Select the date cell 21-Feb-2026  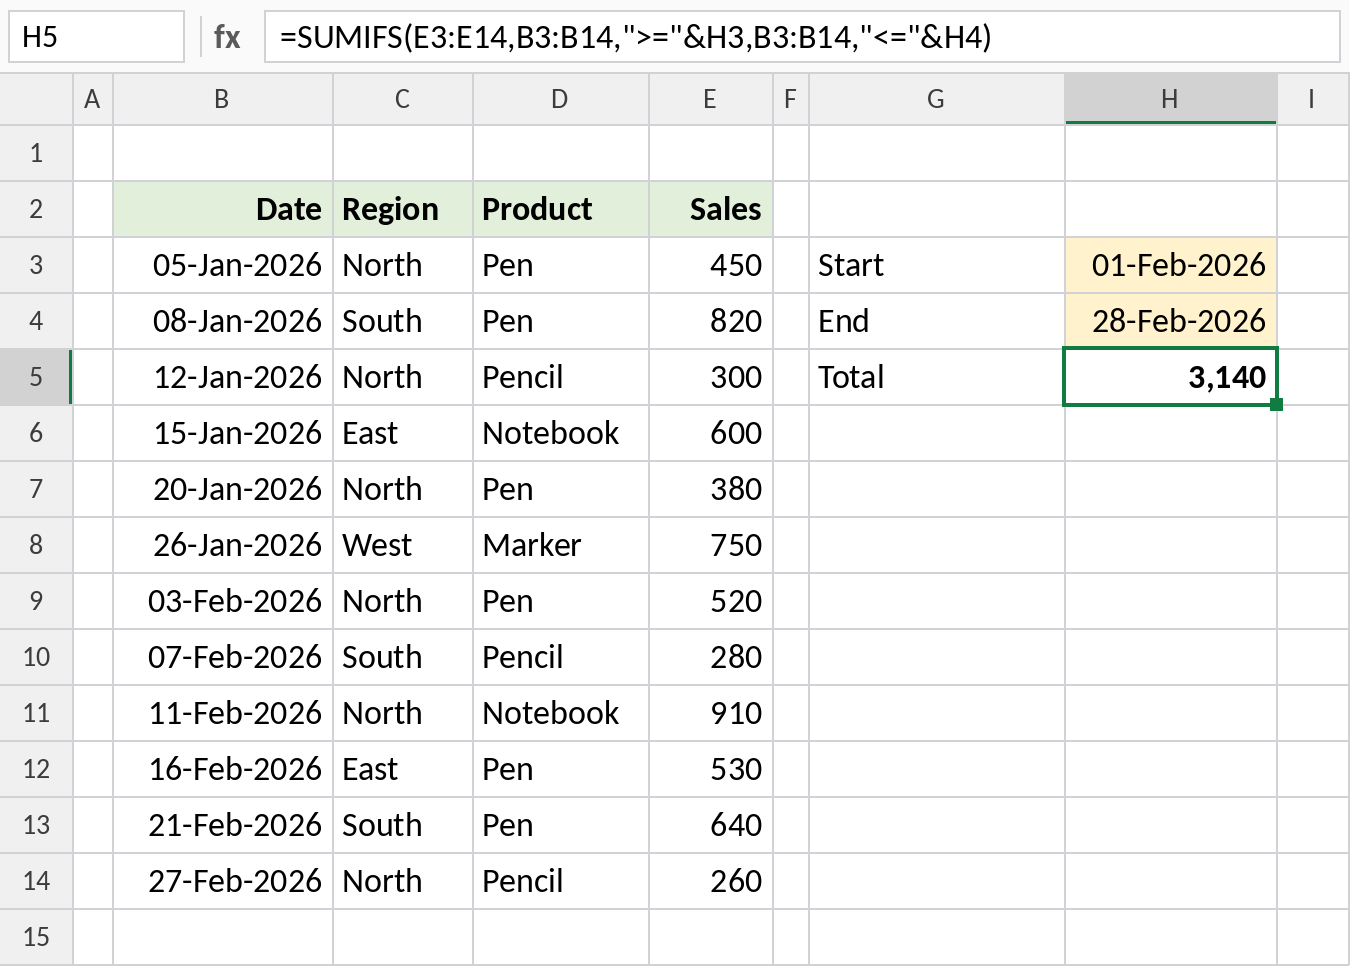[x=222, y=825]
